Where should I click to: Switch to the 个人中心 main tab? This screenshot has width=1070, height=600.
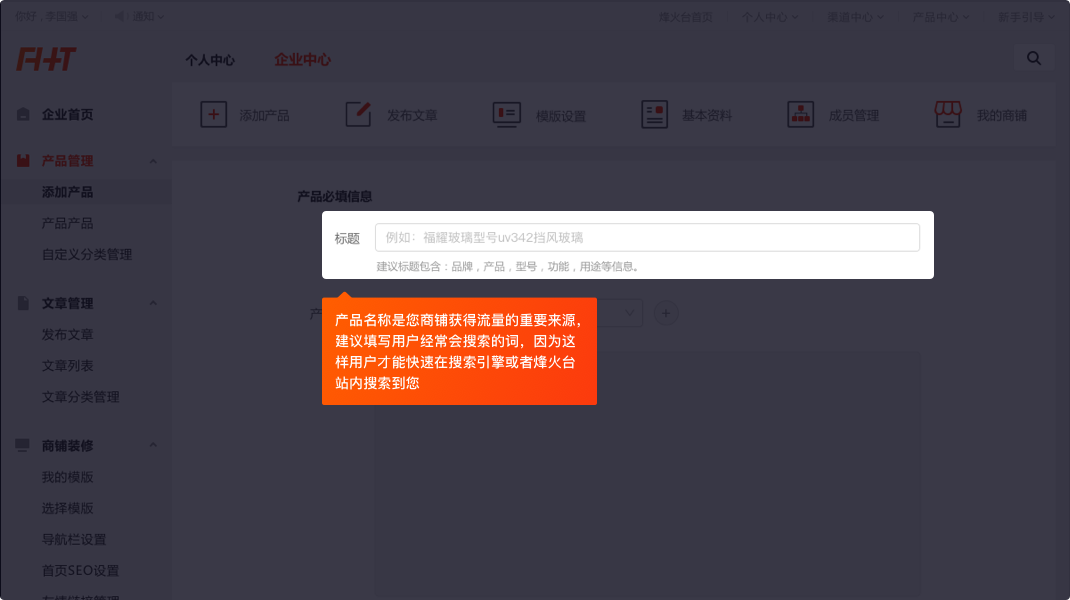210,60
